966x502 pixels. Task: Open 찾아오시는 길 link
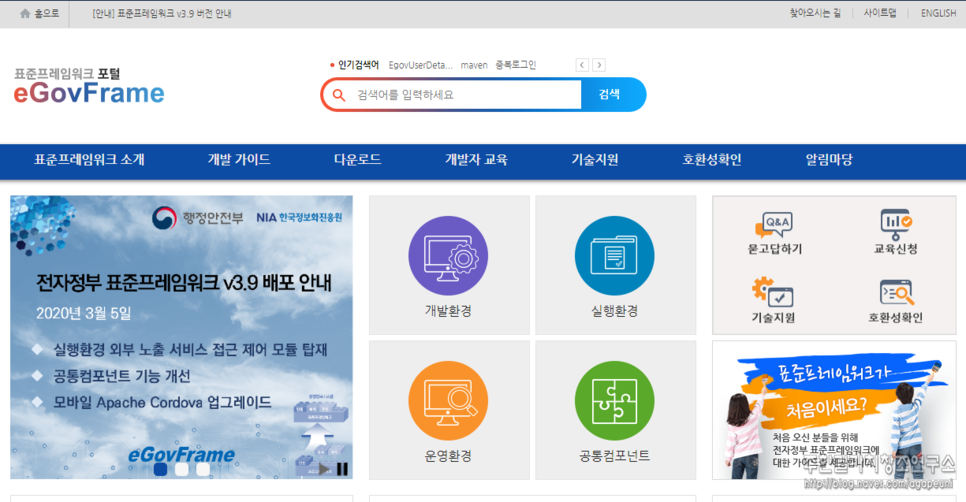[815, 13]
